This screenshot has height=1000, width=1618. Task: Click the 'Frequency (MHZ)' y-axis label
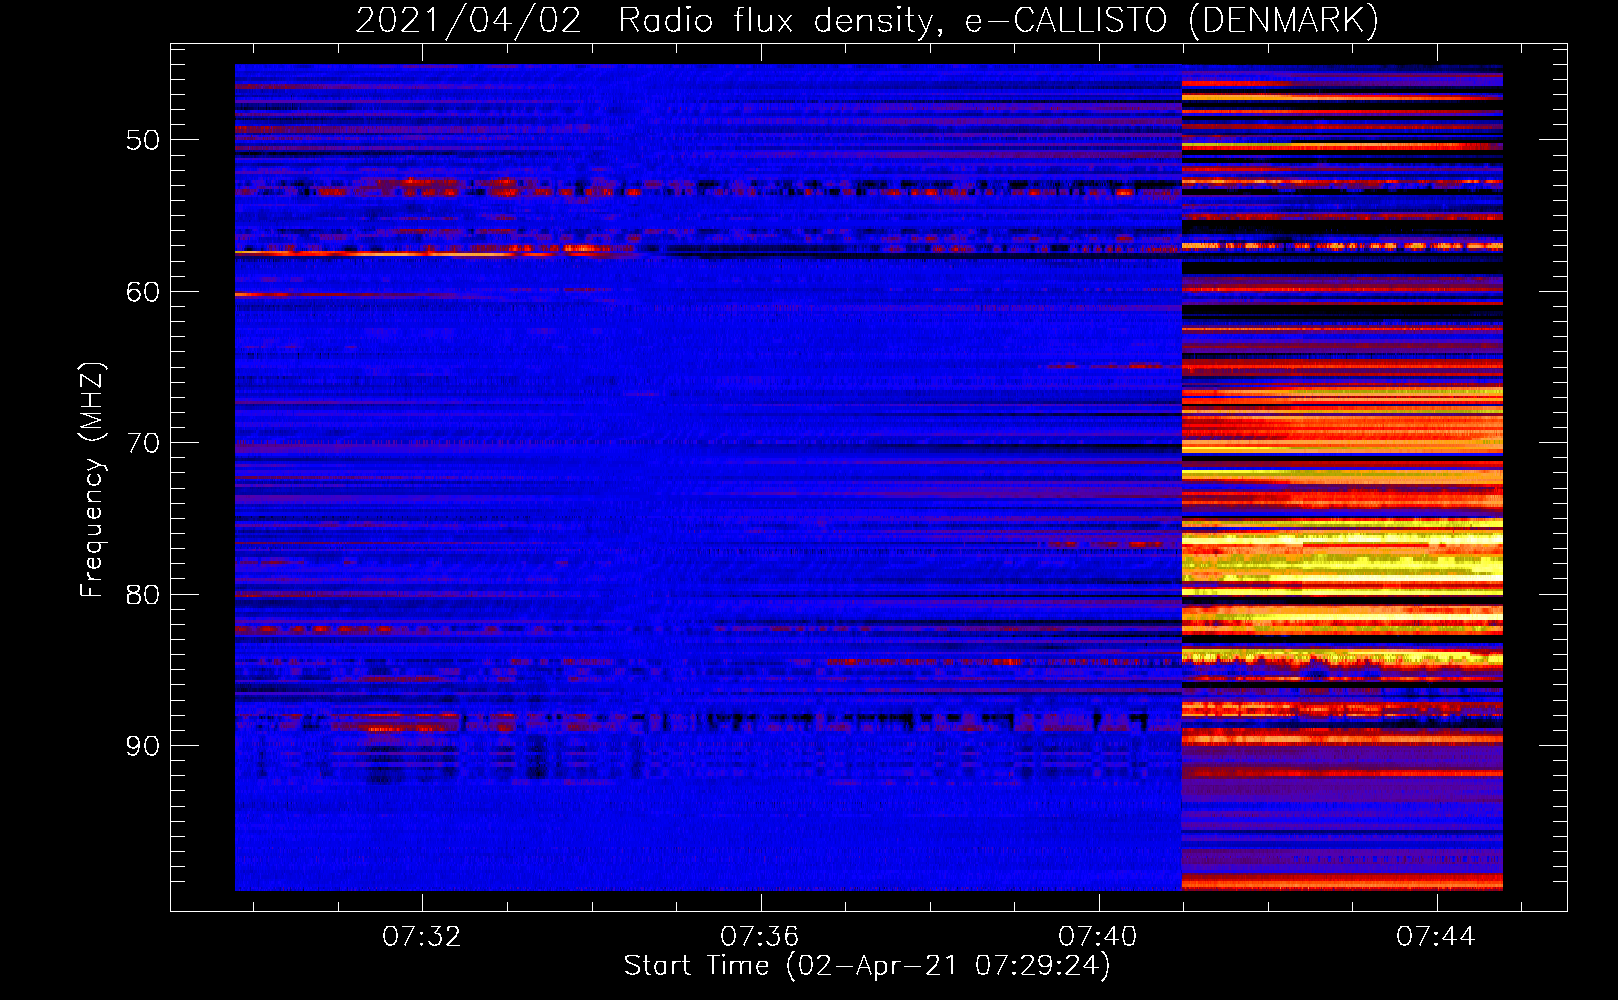click(92, 480)
